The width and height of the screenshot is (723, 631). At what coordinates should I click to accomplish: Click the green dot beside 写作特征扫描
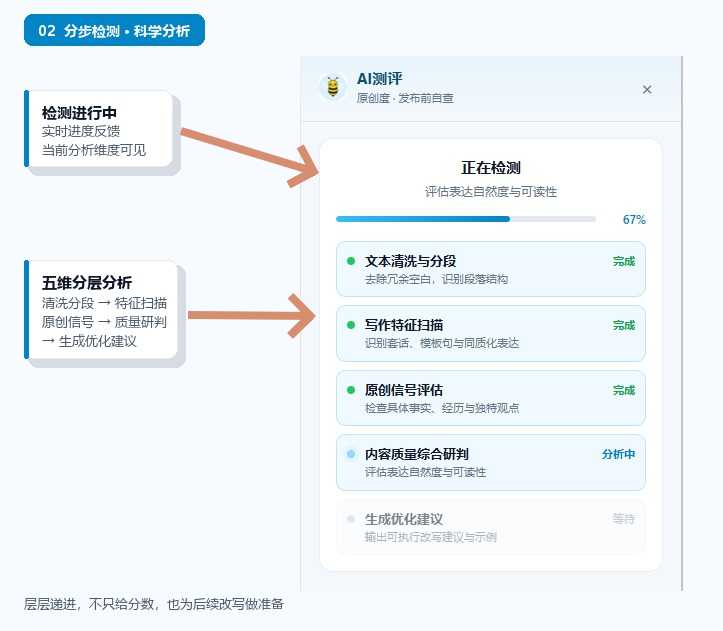351,325
